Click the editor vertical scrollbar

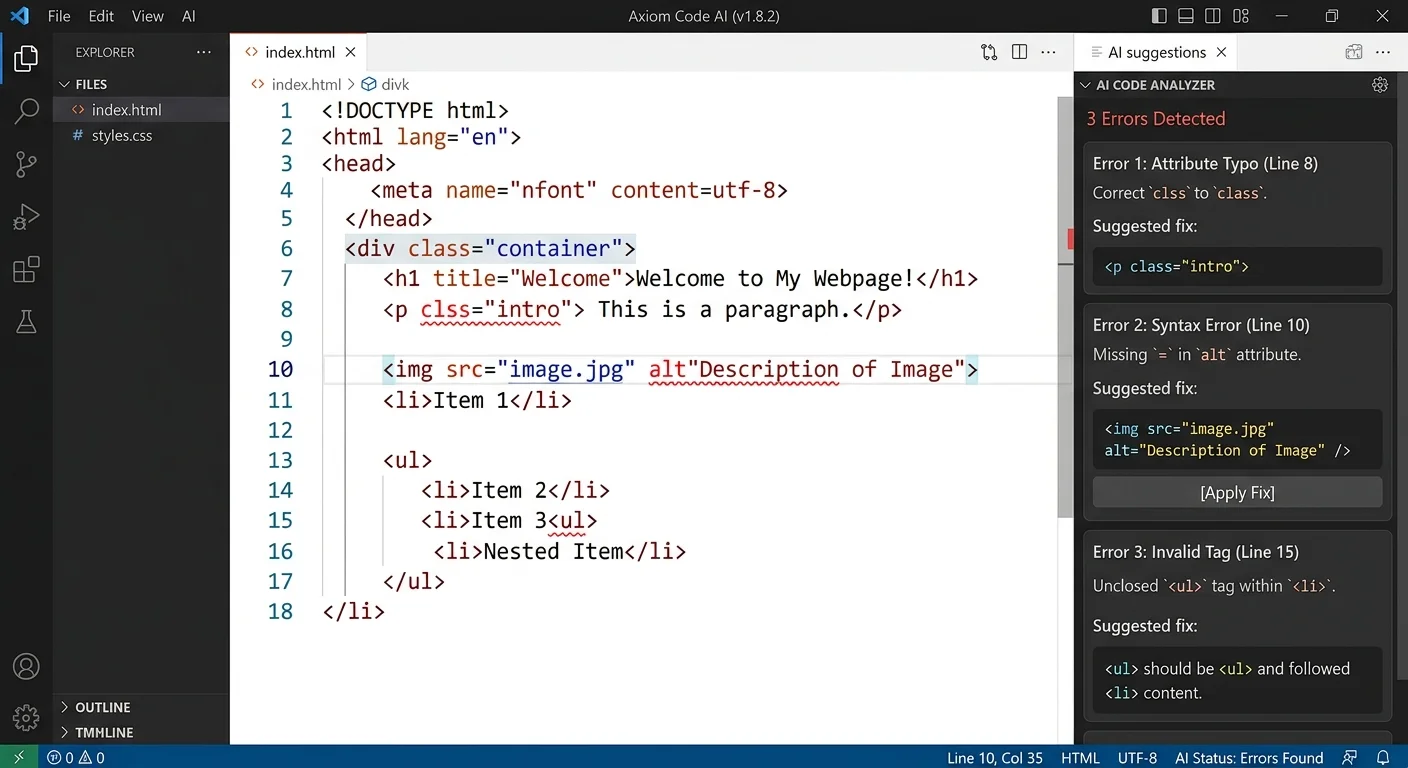click(1065, 307)
